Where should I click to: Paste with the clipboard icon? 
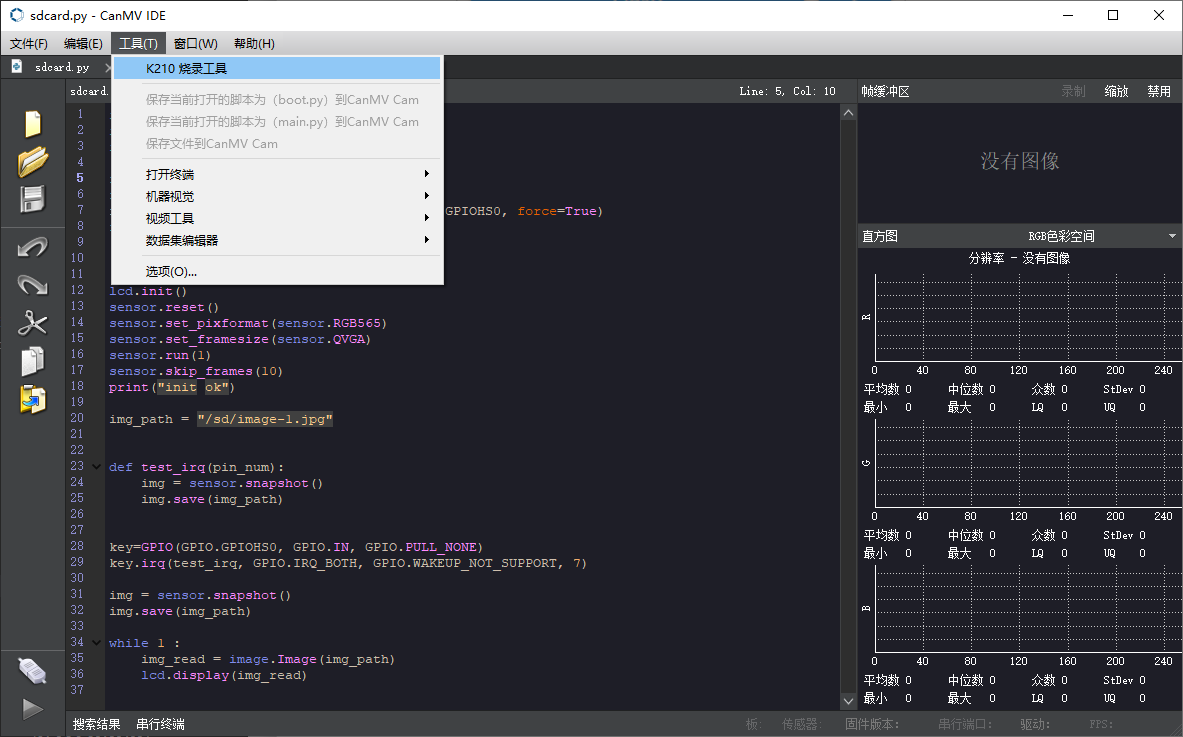[x=32, y=400]
